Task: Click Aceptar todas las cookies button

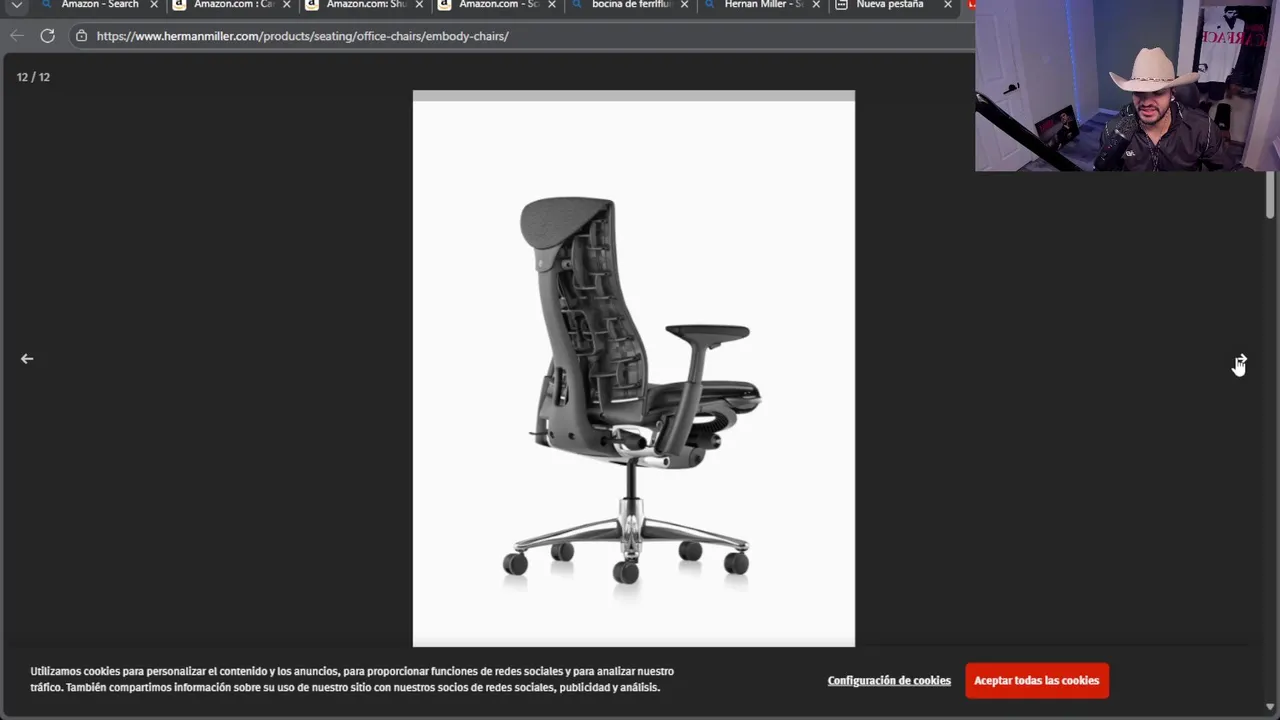Action: [x=1037, y=681]
